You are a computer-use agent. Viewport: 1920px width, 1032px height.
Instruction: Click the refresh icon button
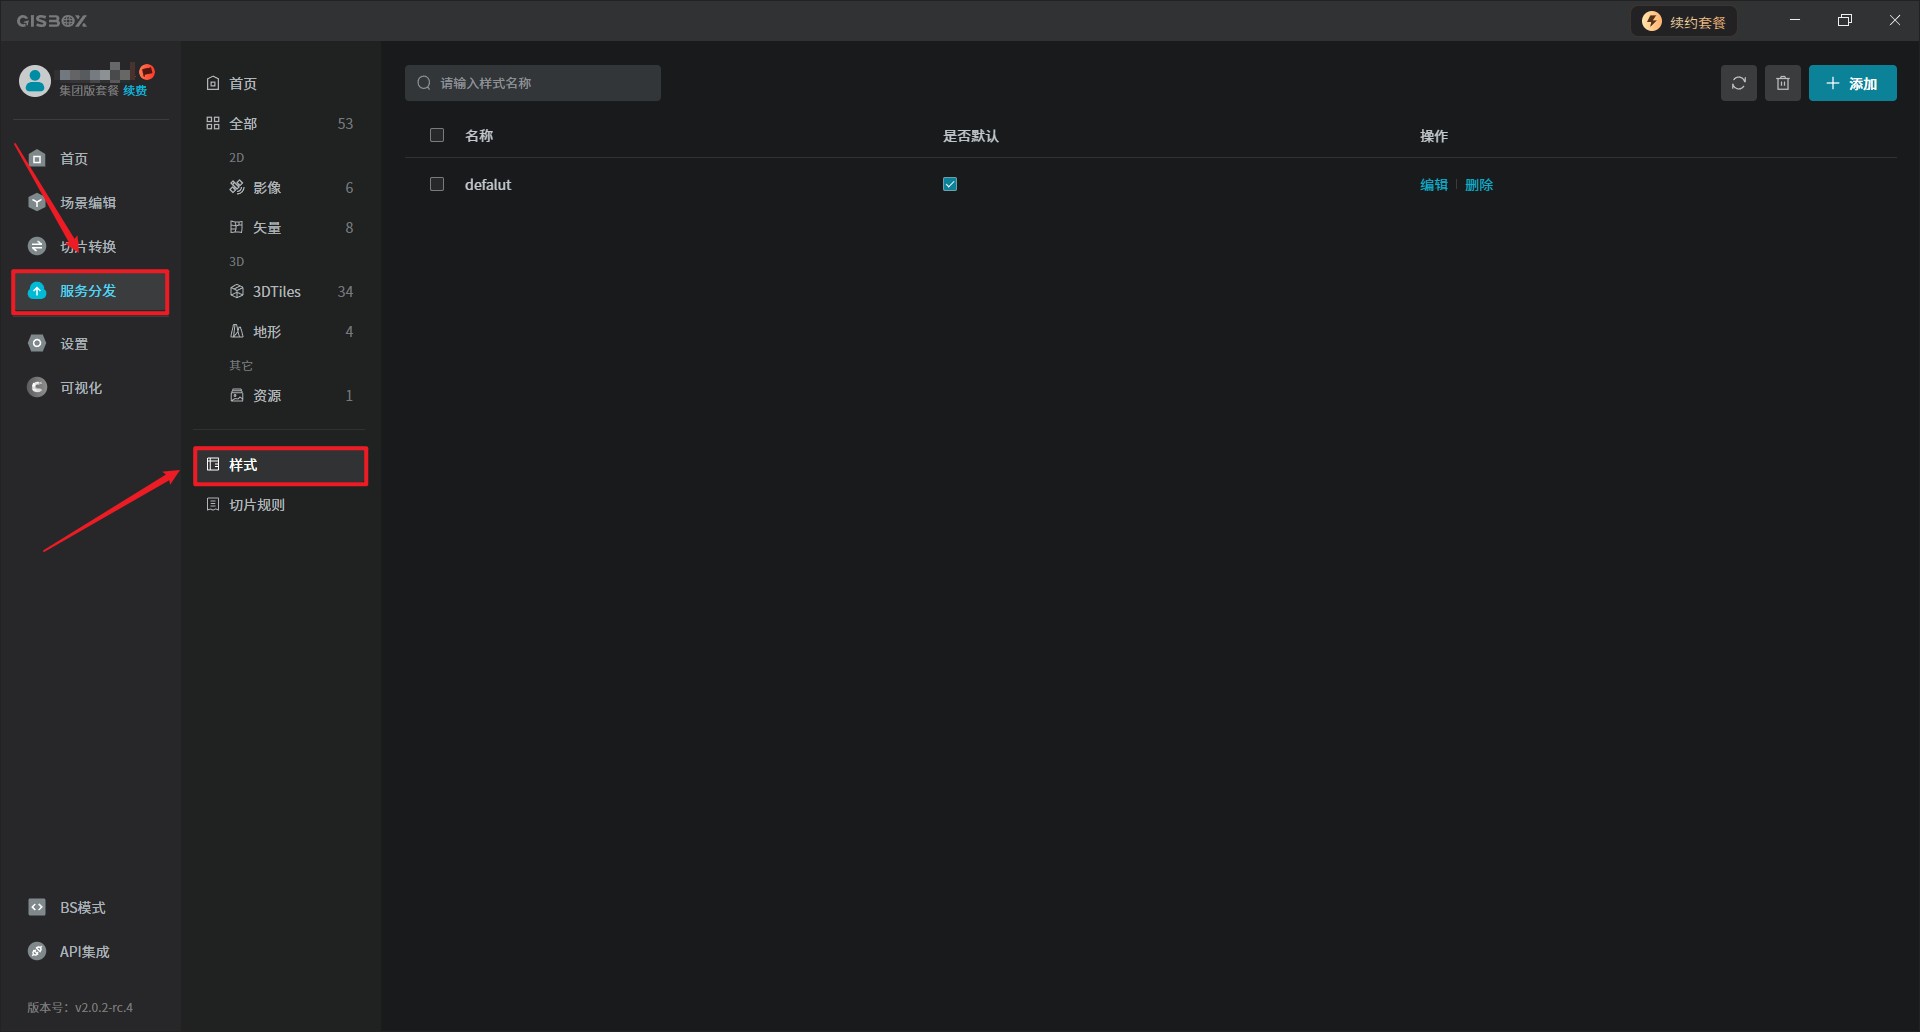(1738, 83)
